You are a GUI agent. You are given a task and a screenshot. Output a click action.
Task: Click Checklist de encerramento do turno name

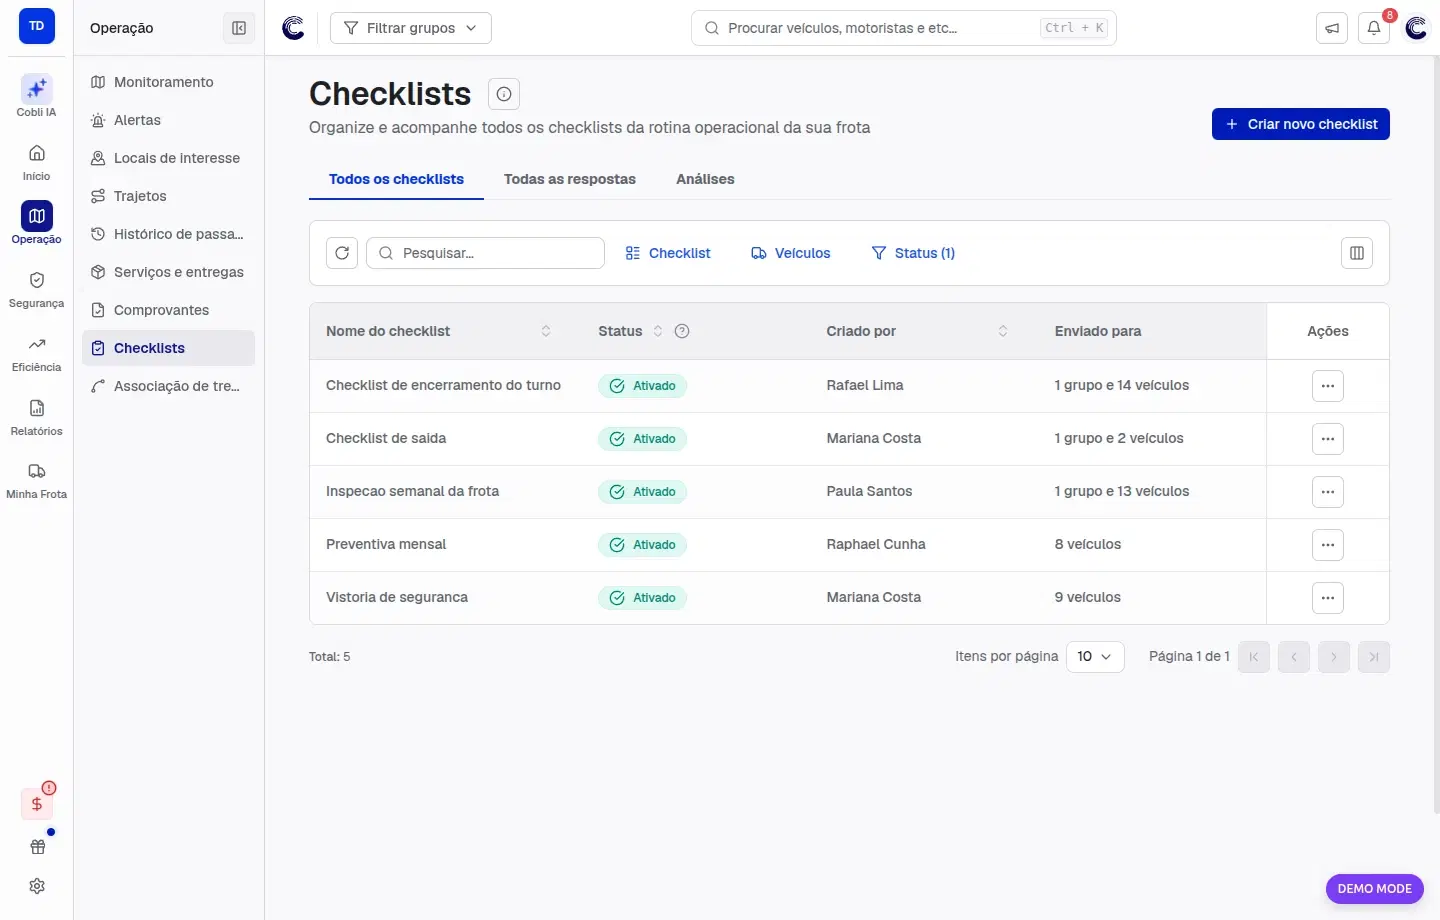click(443, 385)
